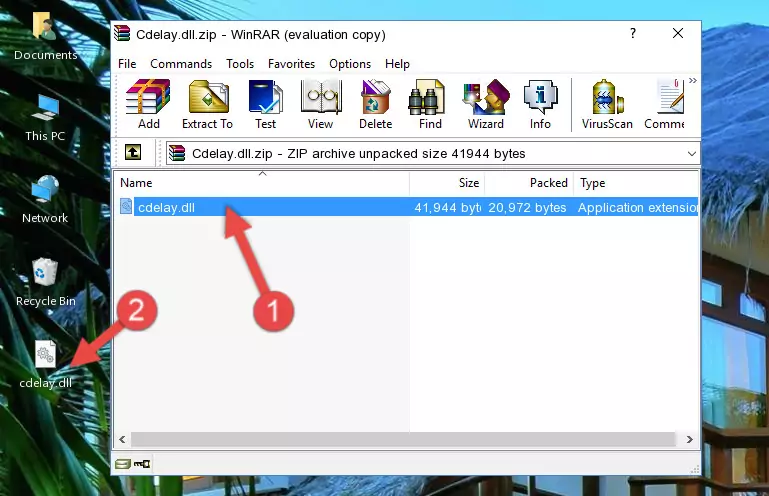Screen dimensions: 769x496
Task: Go up one folder level
Action: 133,153
